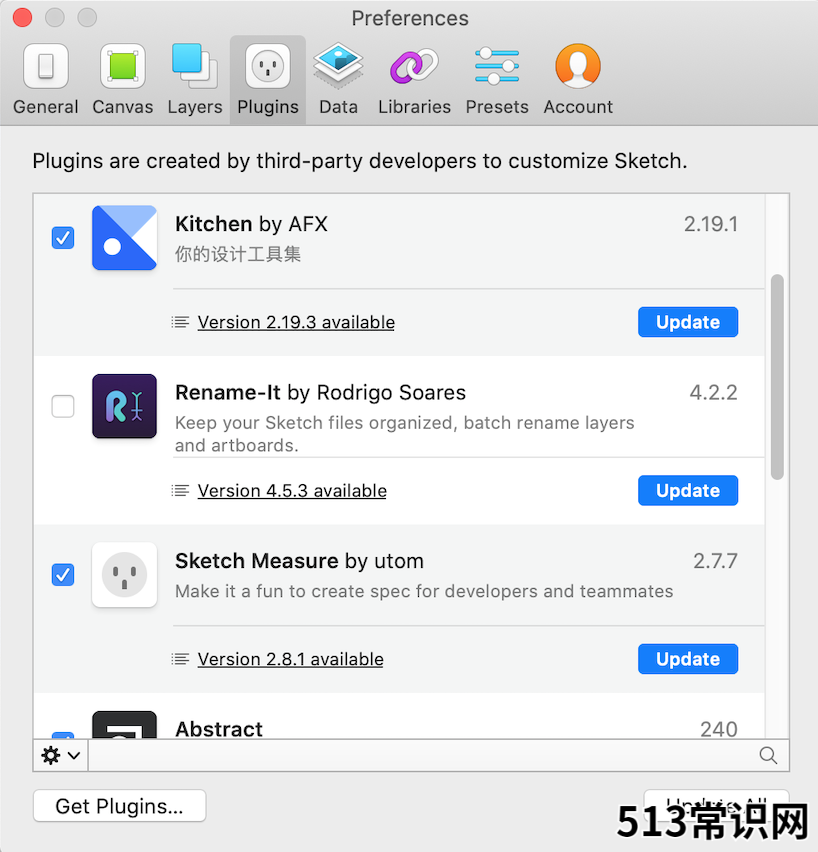Open the Account preferences tab
Image resolution: width=818 pixels, height=852 pixels.
click(578, 80)
